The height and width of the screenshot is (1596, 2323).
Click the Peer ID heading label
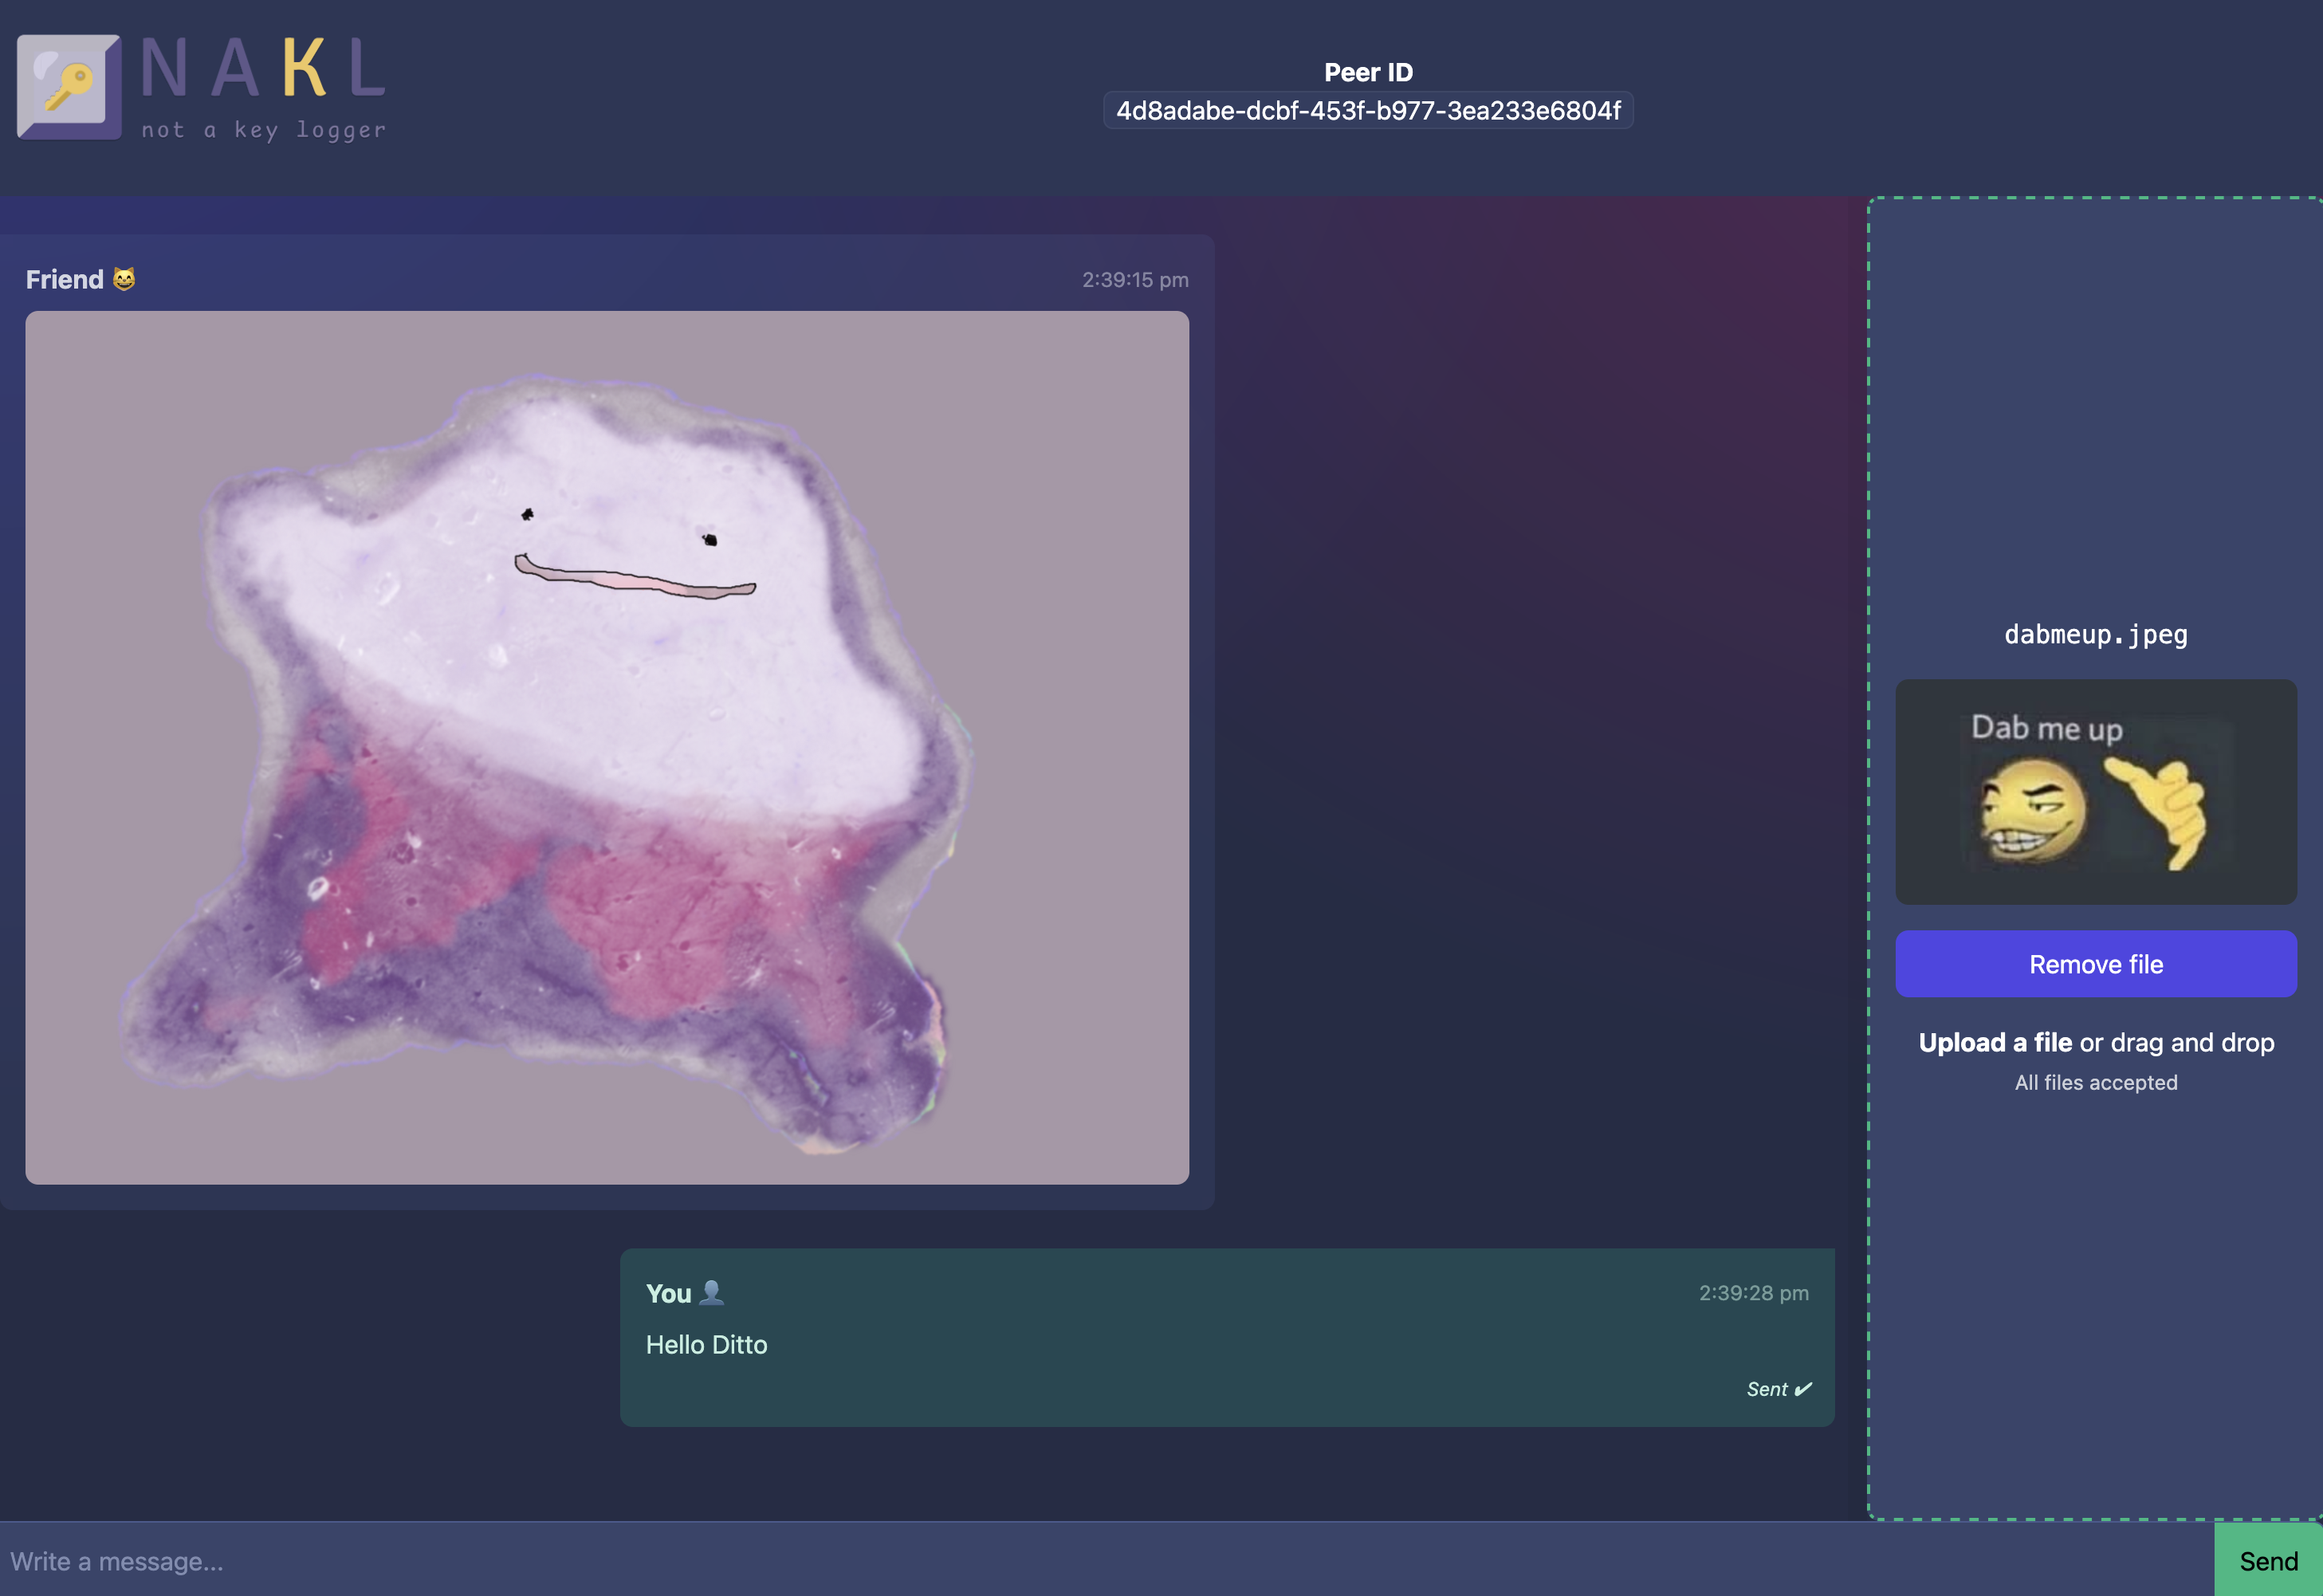(1367, 72)
